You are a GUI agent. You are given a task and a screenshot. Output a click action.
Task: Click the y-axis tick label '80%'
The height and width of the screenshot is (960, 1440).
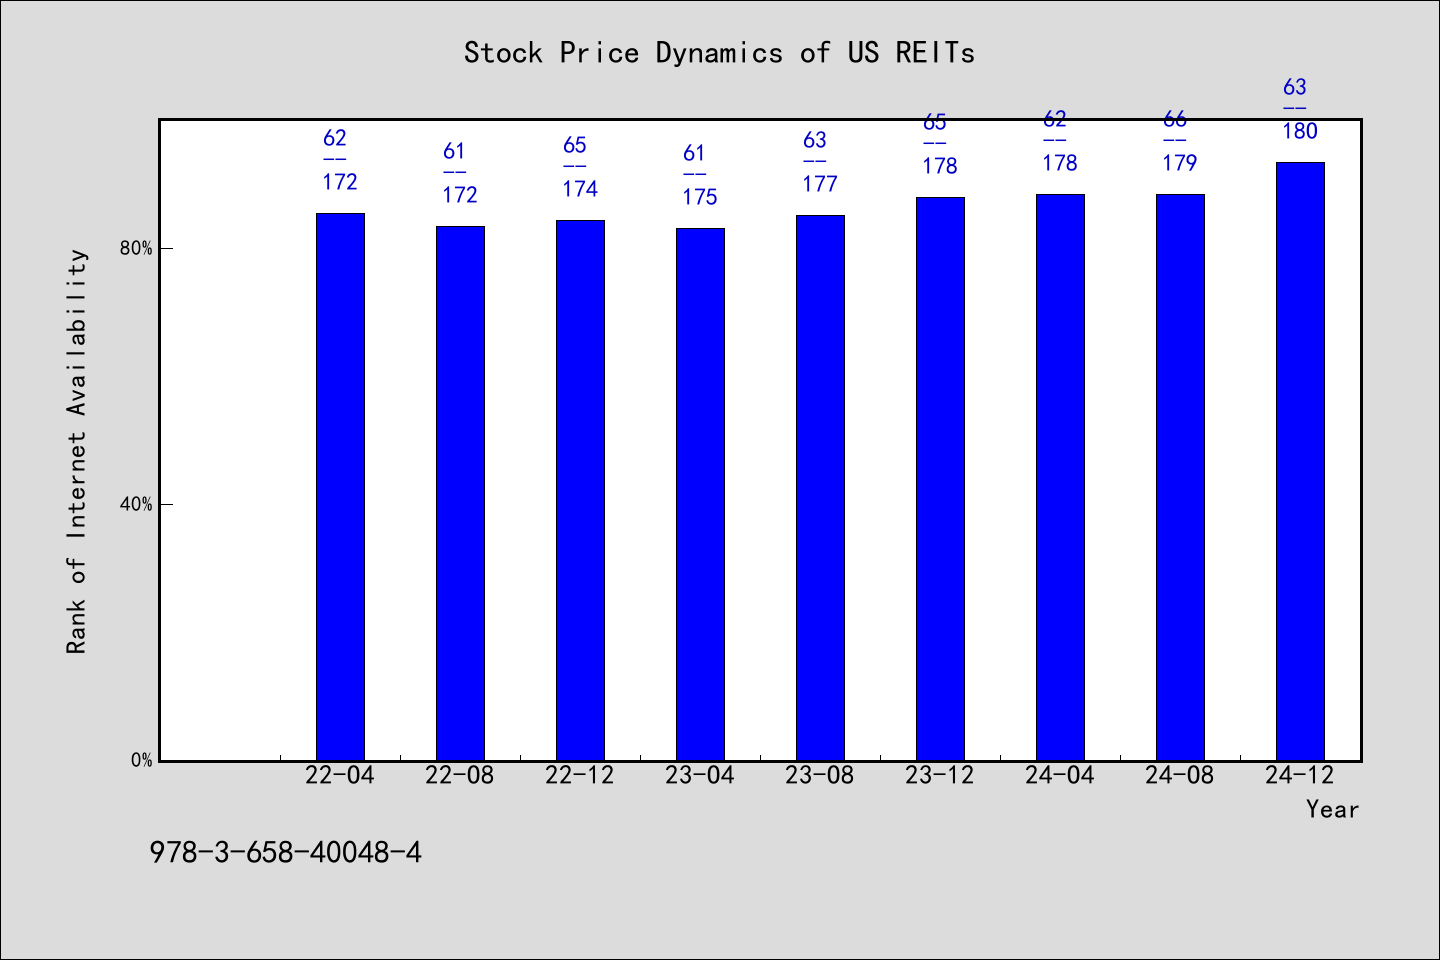click(x=136, y=248)
